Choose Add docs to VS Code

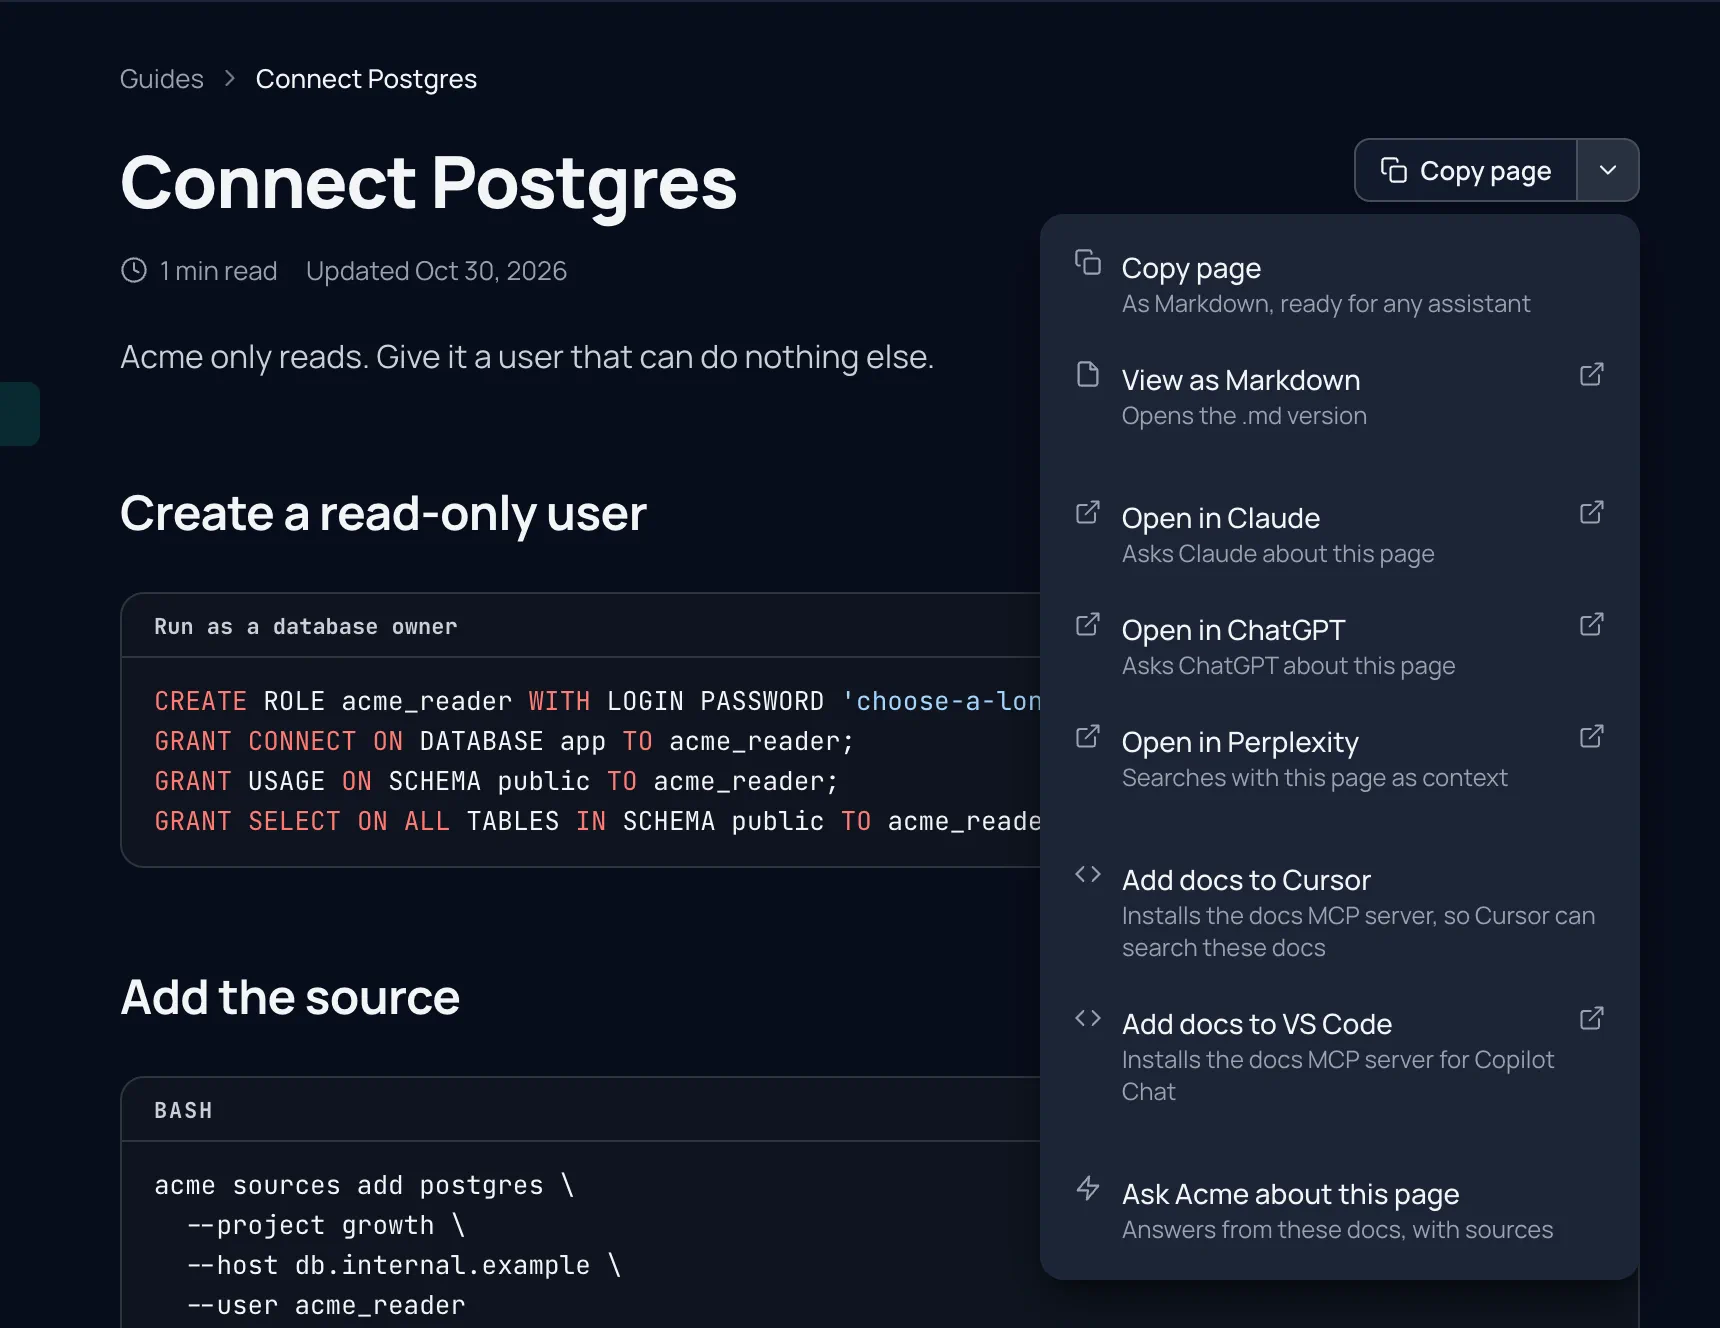point(1340,1057)
